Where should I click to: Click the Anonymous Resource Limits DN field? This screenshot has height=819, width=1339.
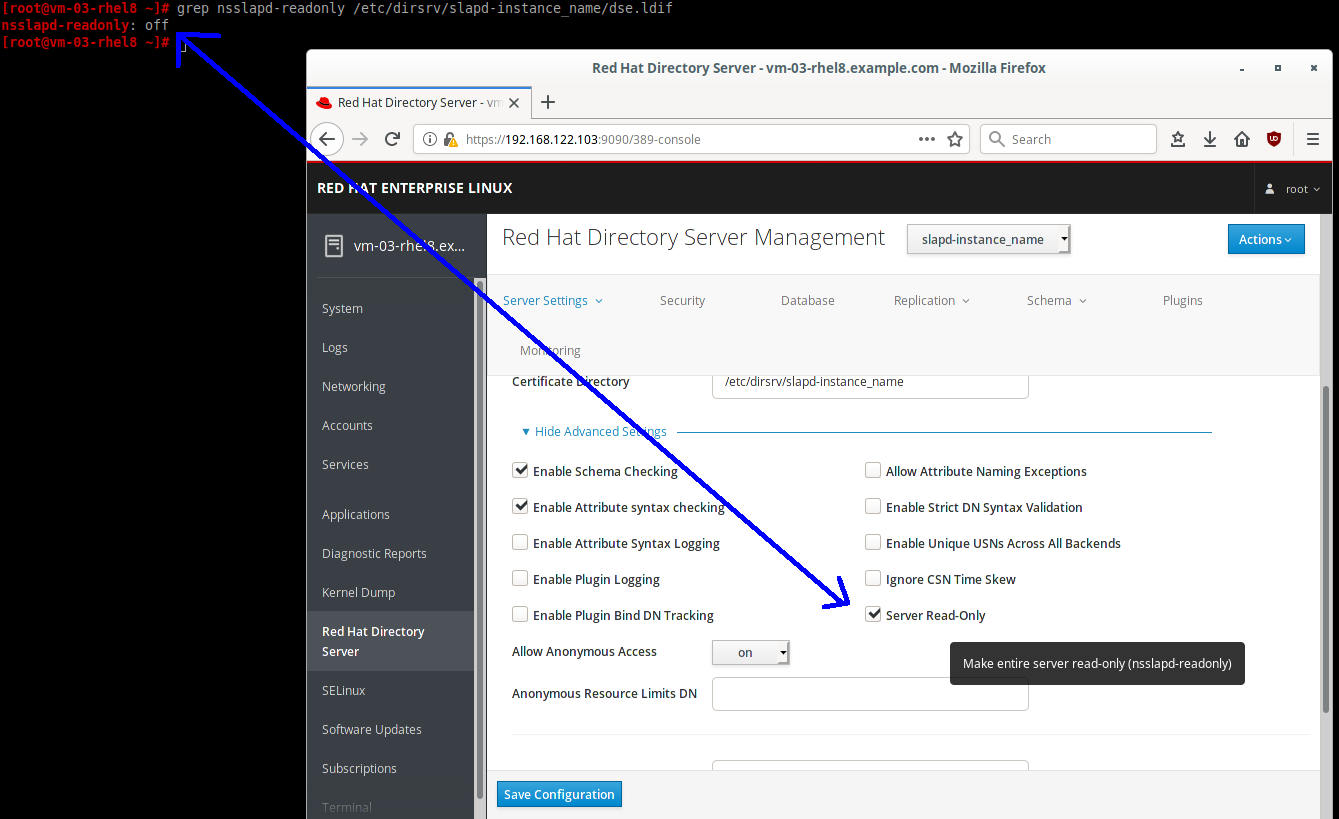pos(870,694)
